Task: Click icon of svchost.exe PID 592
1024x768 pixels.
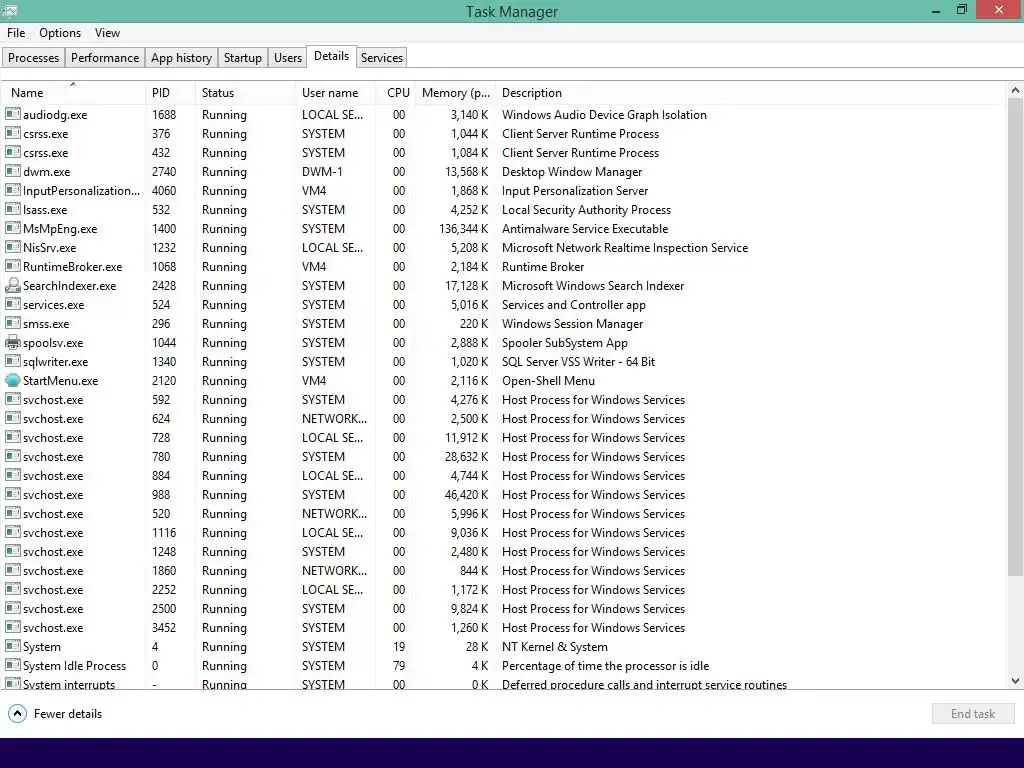Action: [x=12, y=399]
